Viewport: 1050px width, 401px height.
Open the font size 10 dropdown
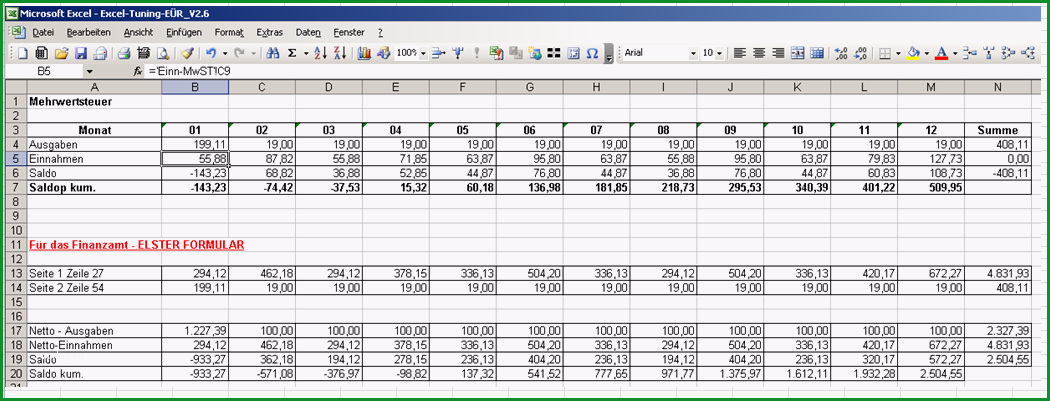click(719, 54)
